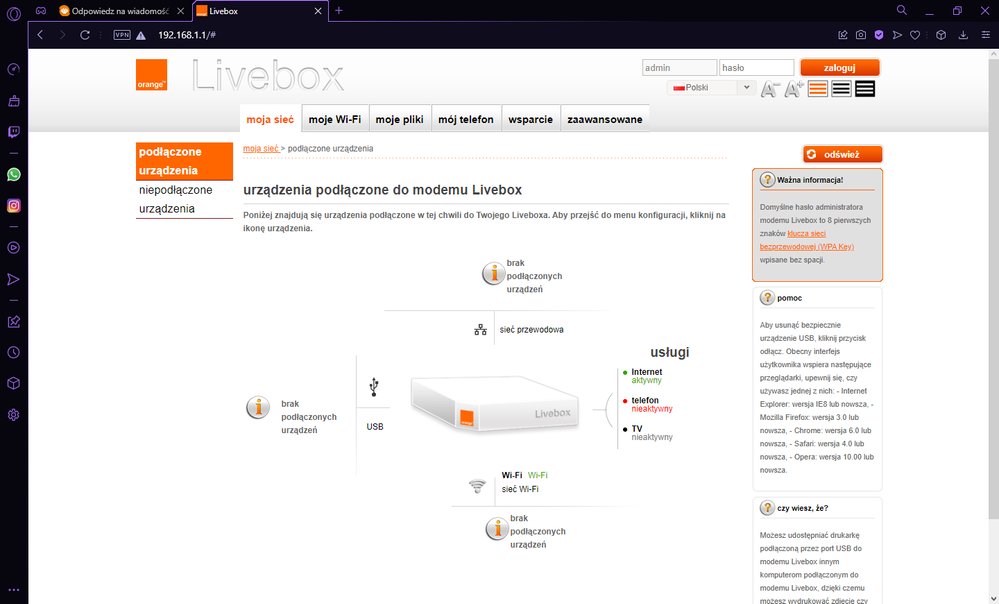This screenshot has height=604, width=999.
Task: Take a snapshot with camera icon
Action: pos(861,35)
